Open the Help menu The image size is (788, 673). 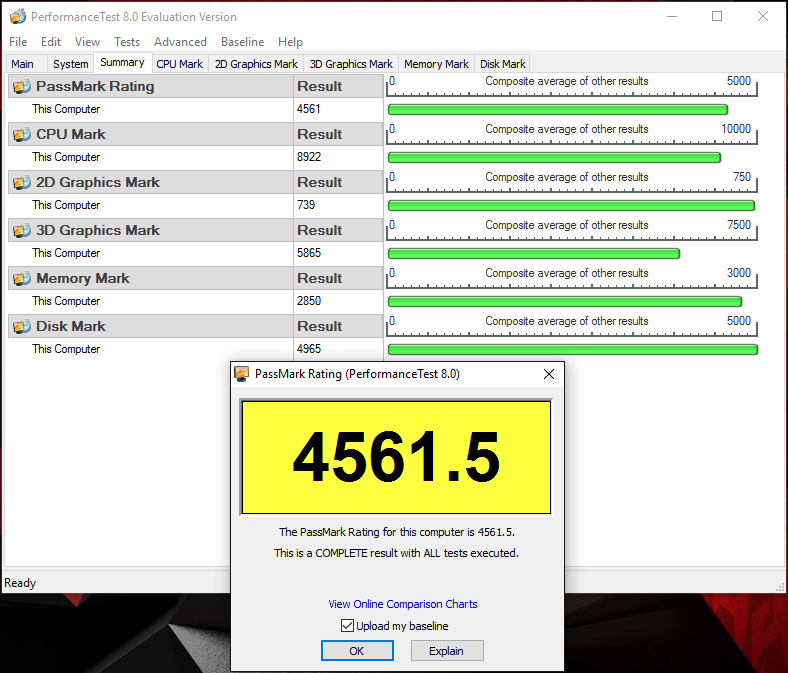290,42
